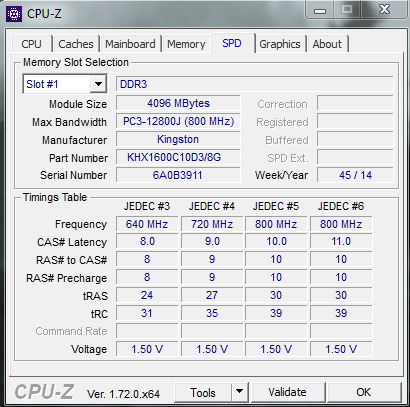The image size is (410, 407).
Task: Click the 640 MHz frequency cell
Action: (x=147, y=224)
